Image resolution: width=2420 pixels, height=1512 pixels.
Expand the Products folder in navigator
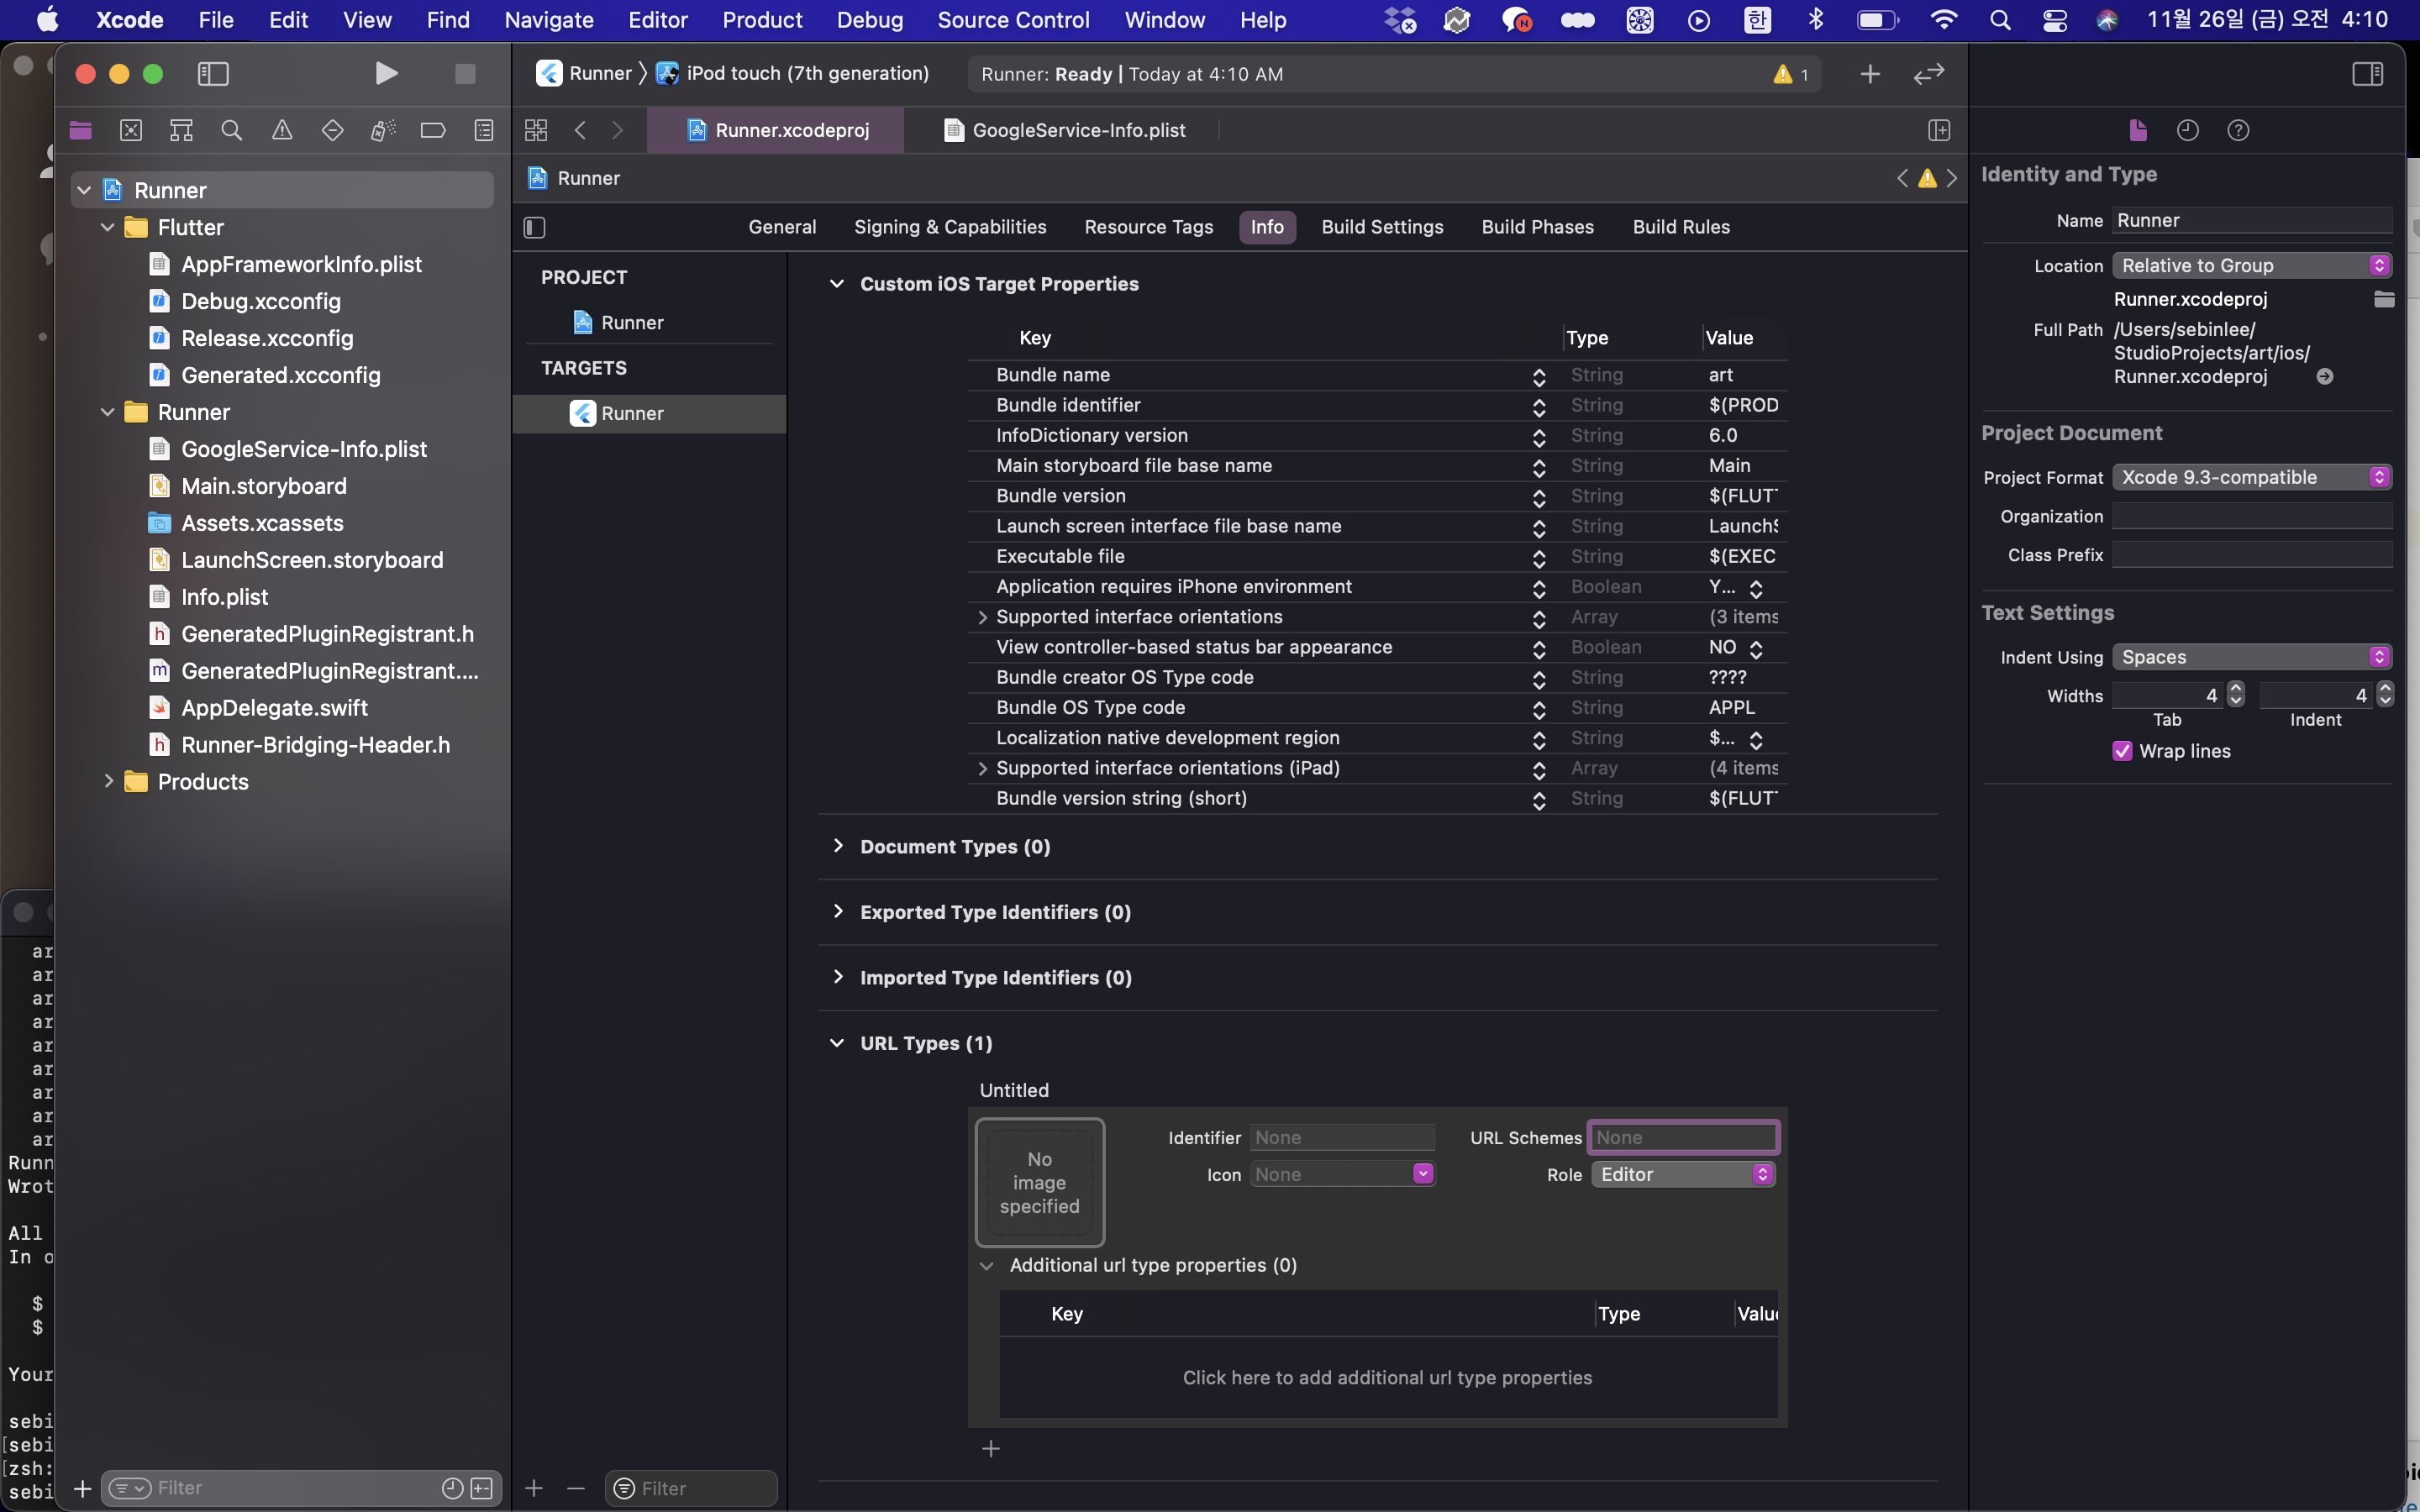108,781
